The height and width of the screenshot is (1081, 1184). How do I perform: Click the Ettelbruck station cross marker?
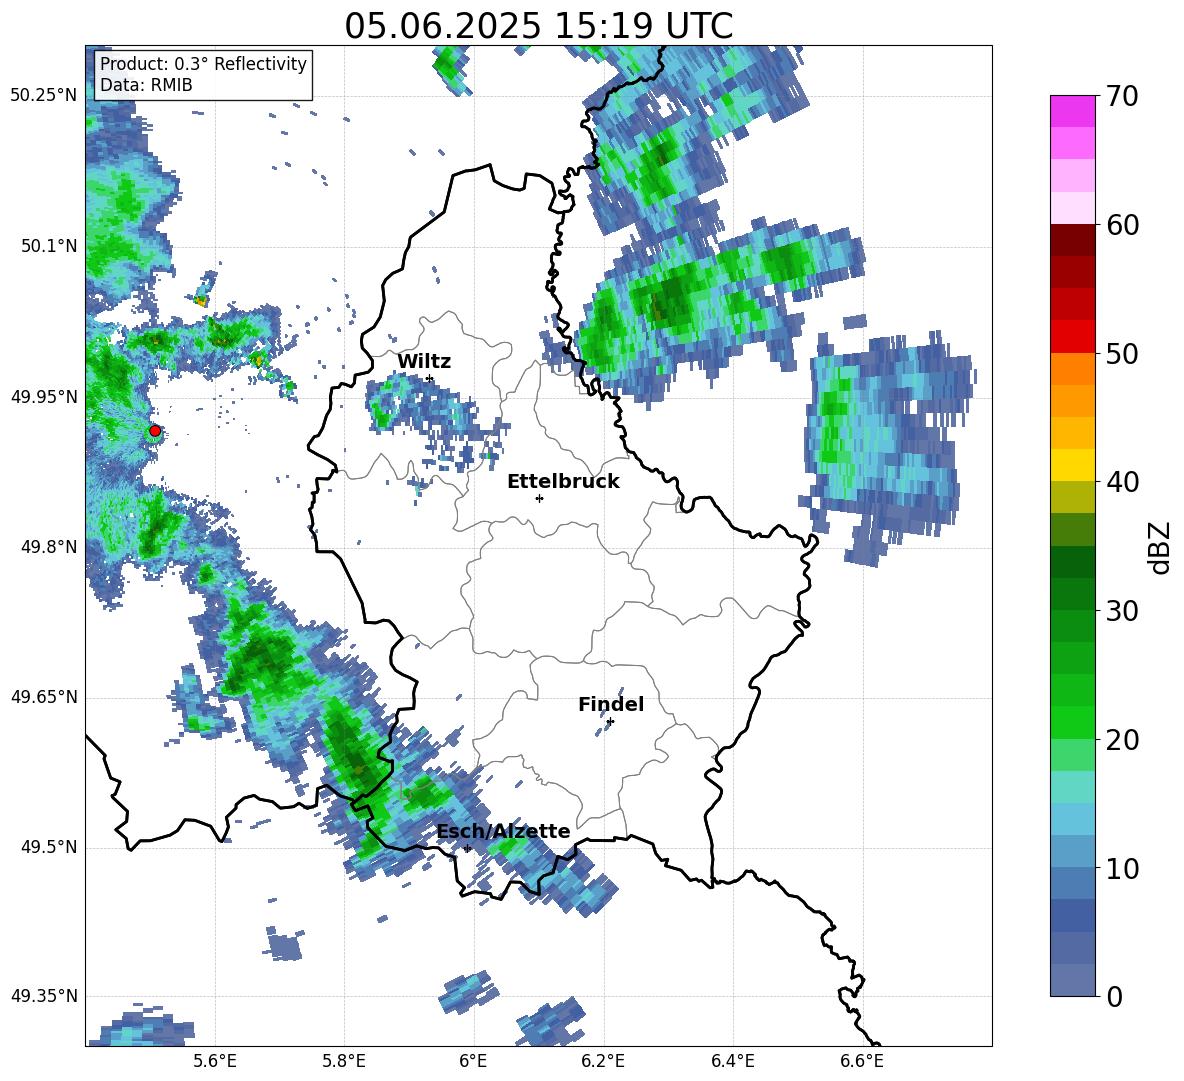[x=539, y=498]
